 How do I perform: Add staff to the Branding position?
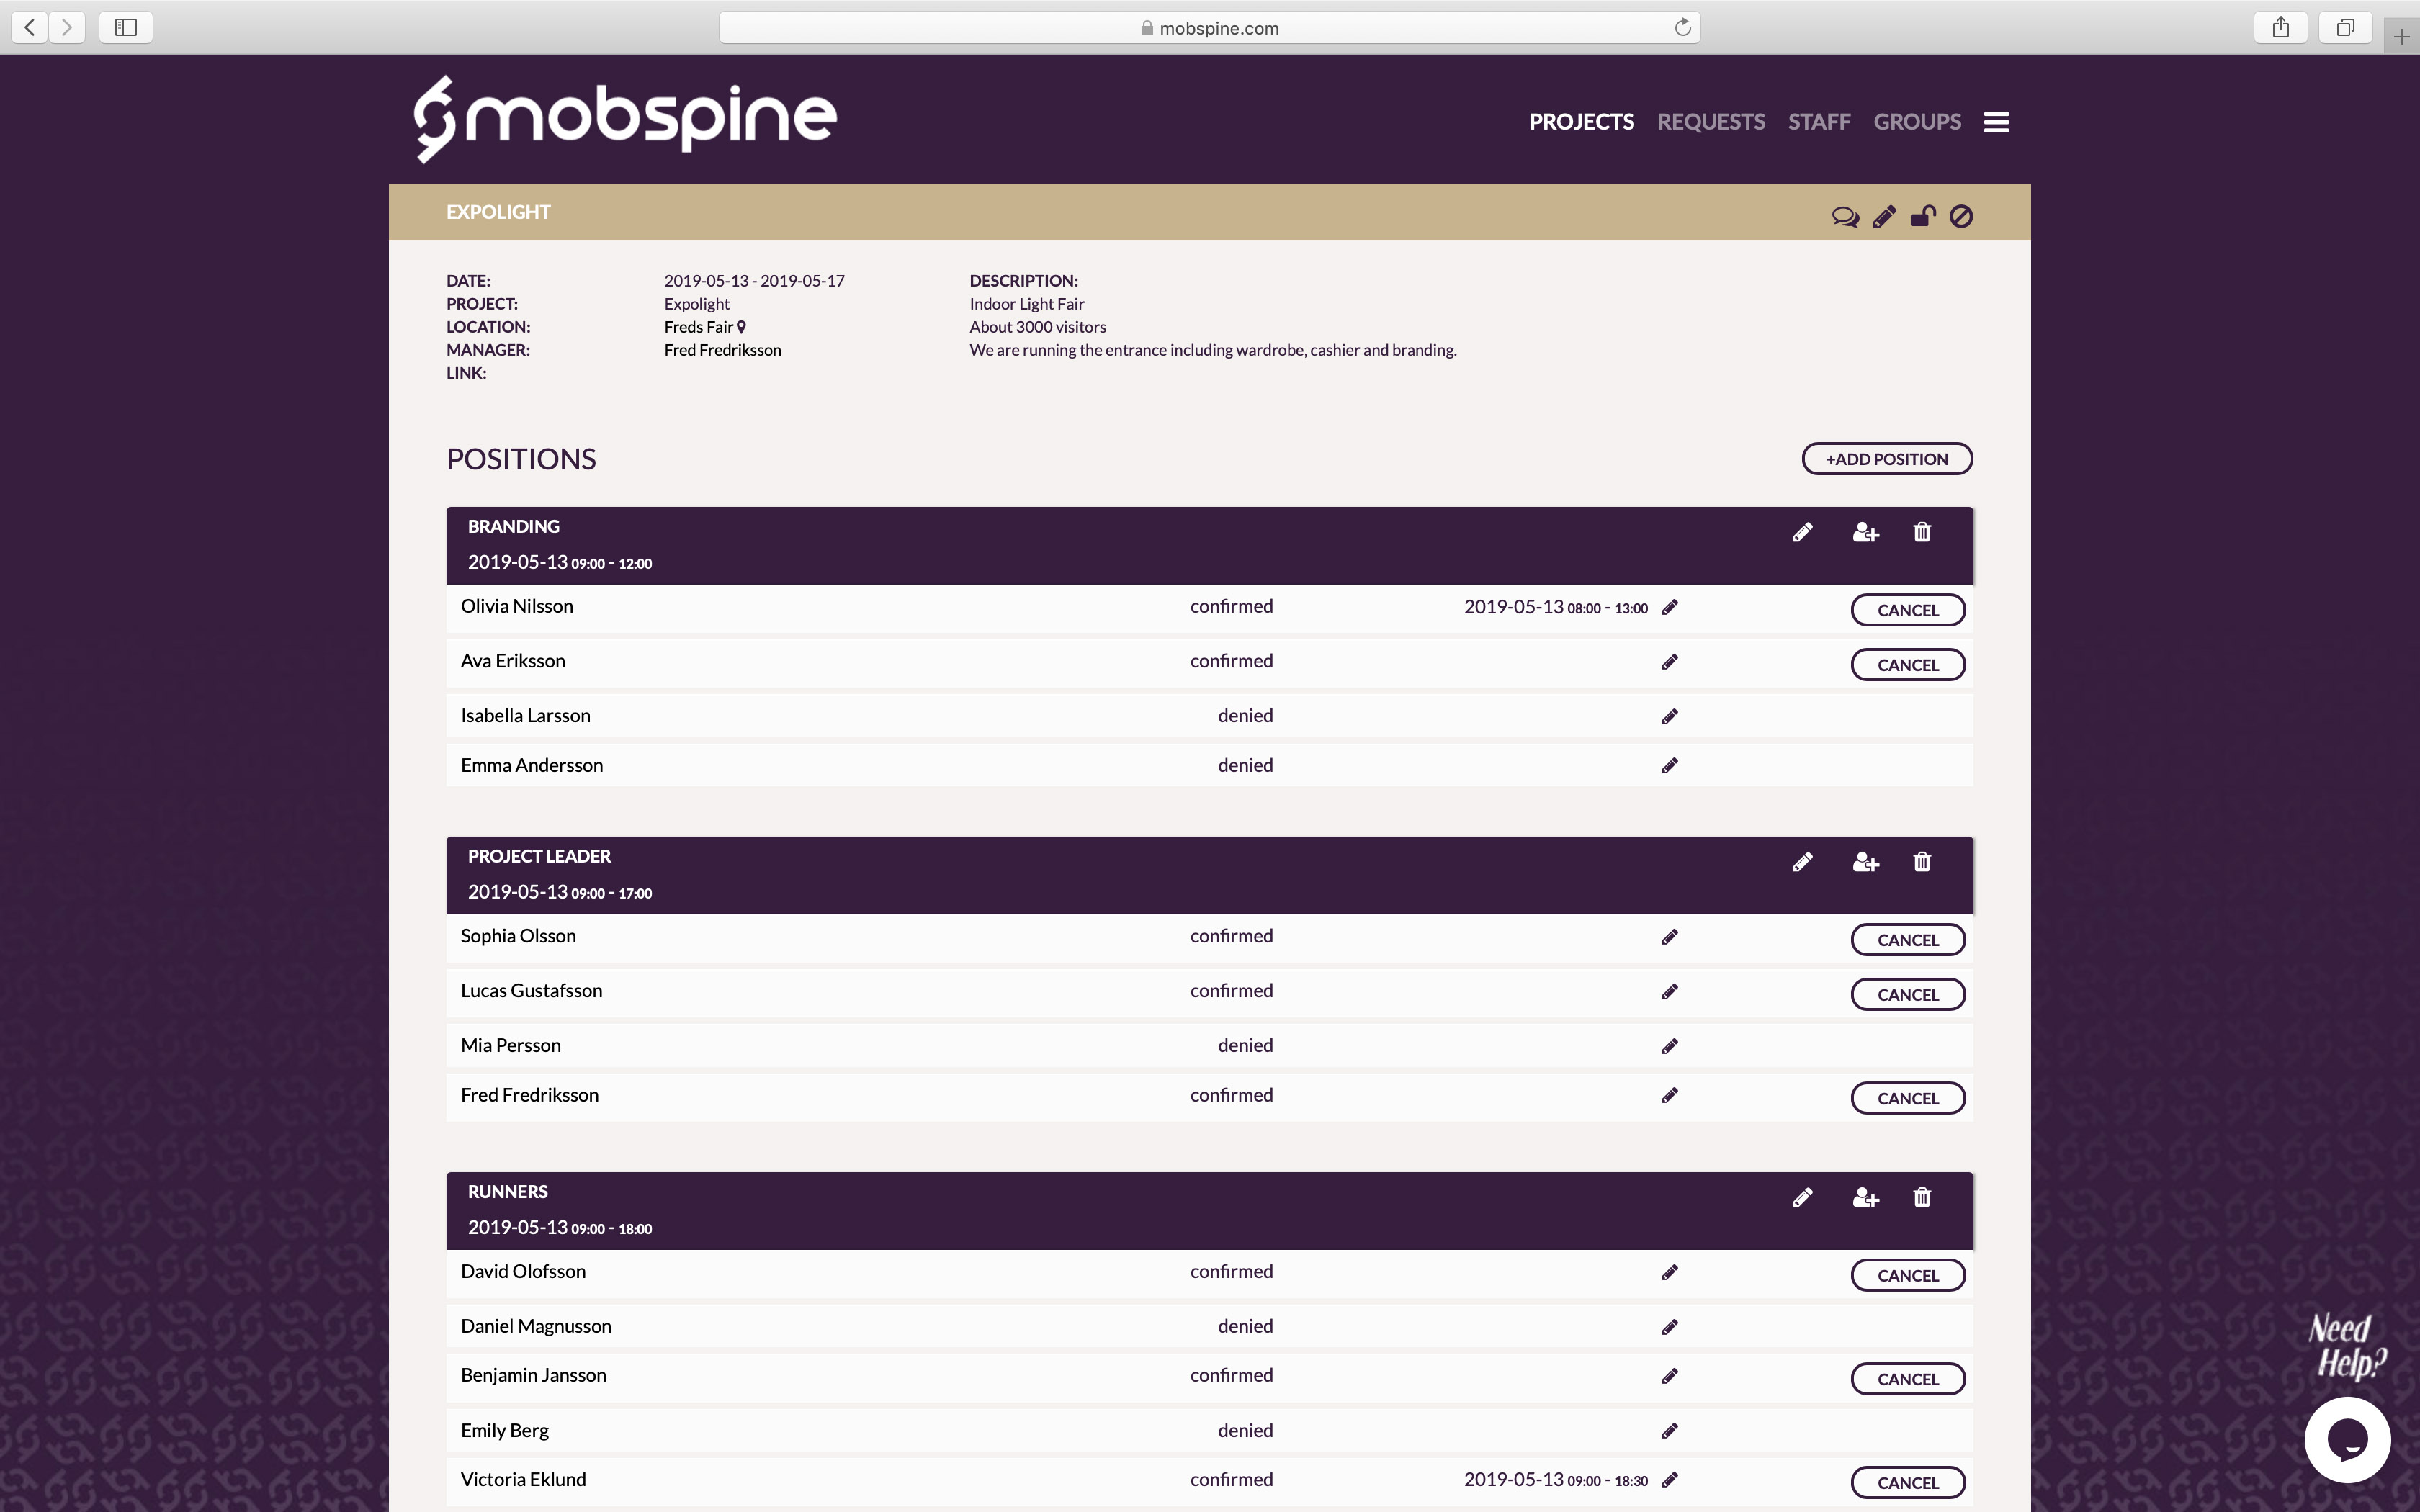pyautogui.click(x=1865, y=532)
